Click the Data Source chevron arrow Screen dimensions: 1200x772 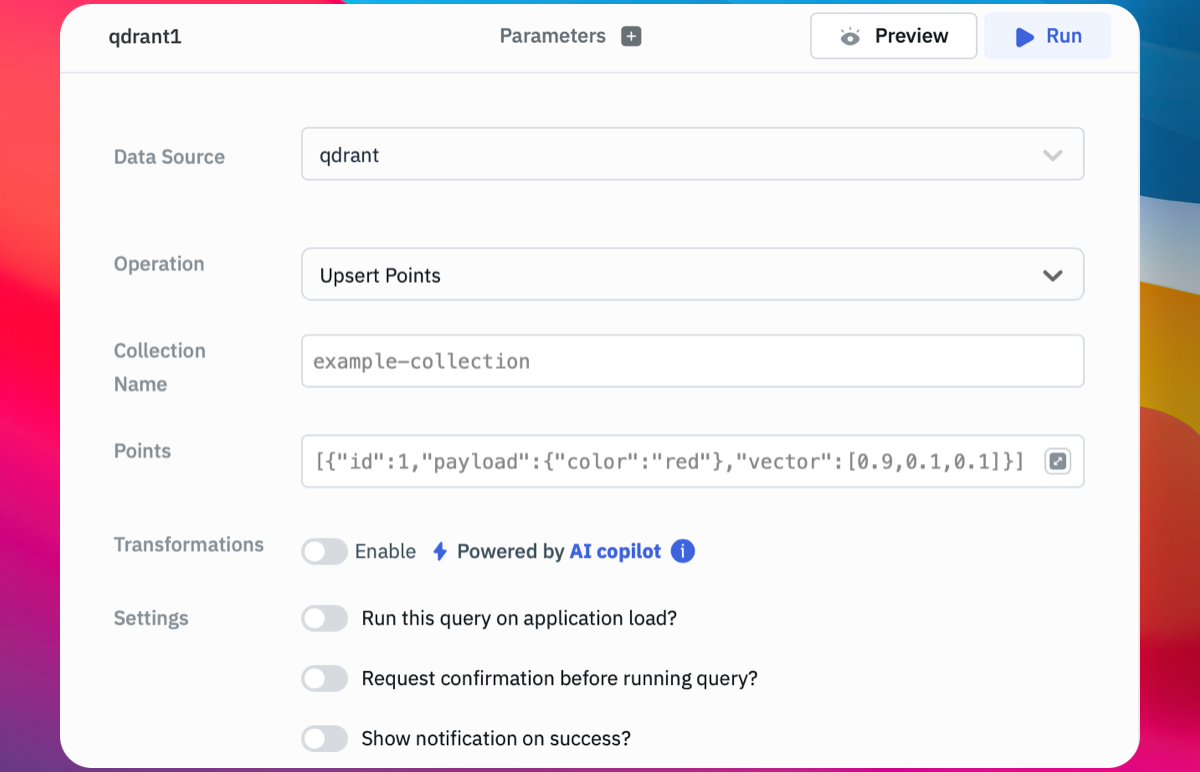tap(1052, 155)
